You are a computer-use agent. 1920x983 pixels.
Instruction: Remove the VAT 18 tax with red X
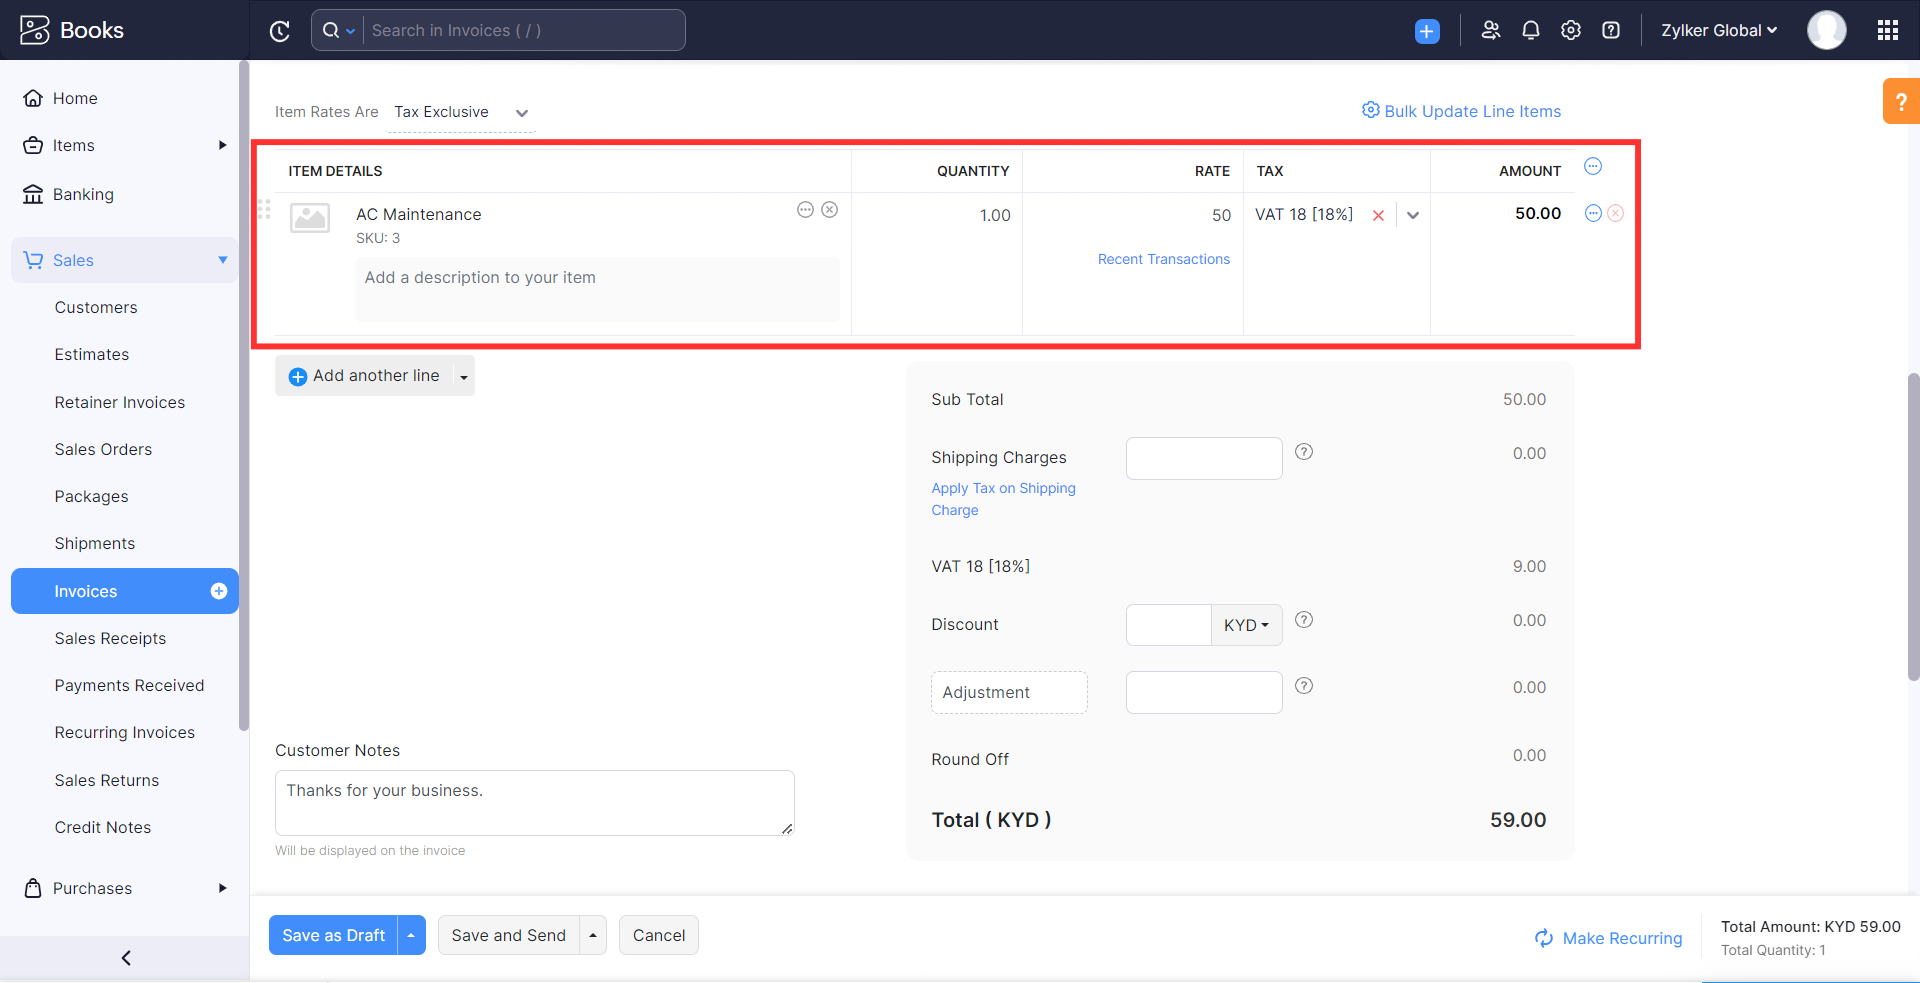[x=1378, y=215]
